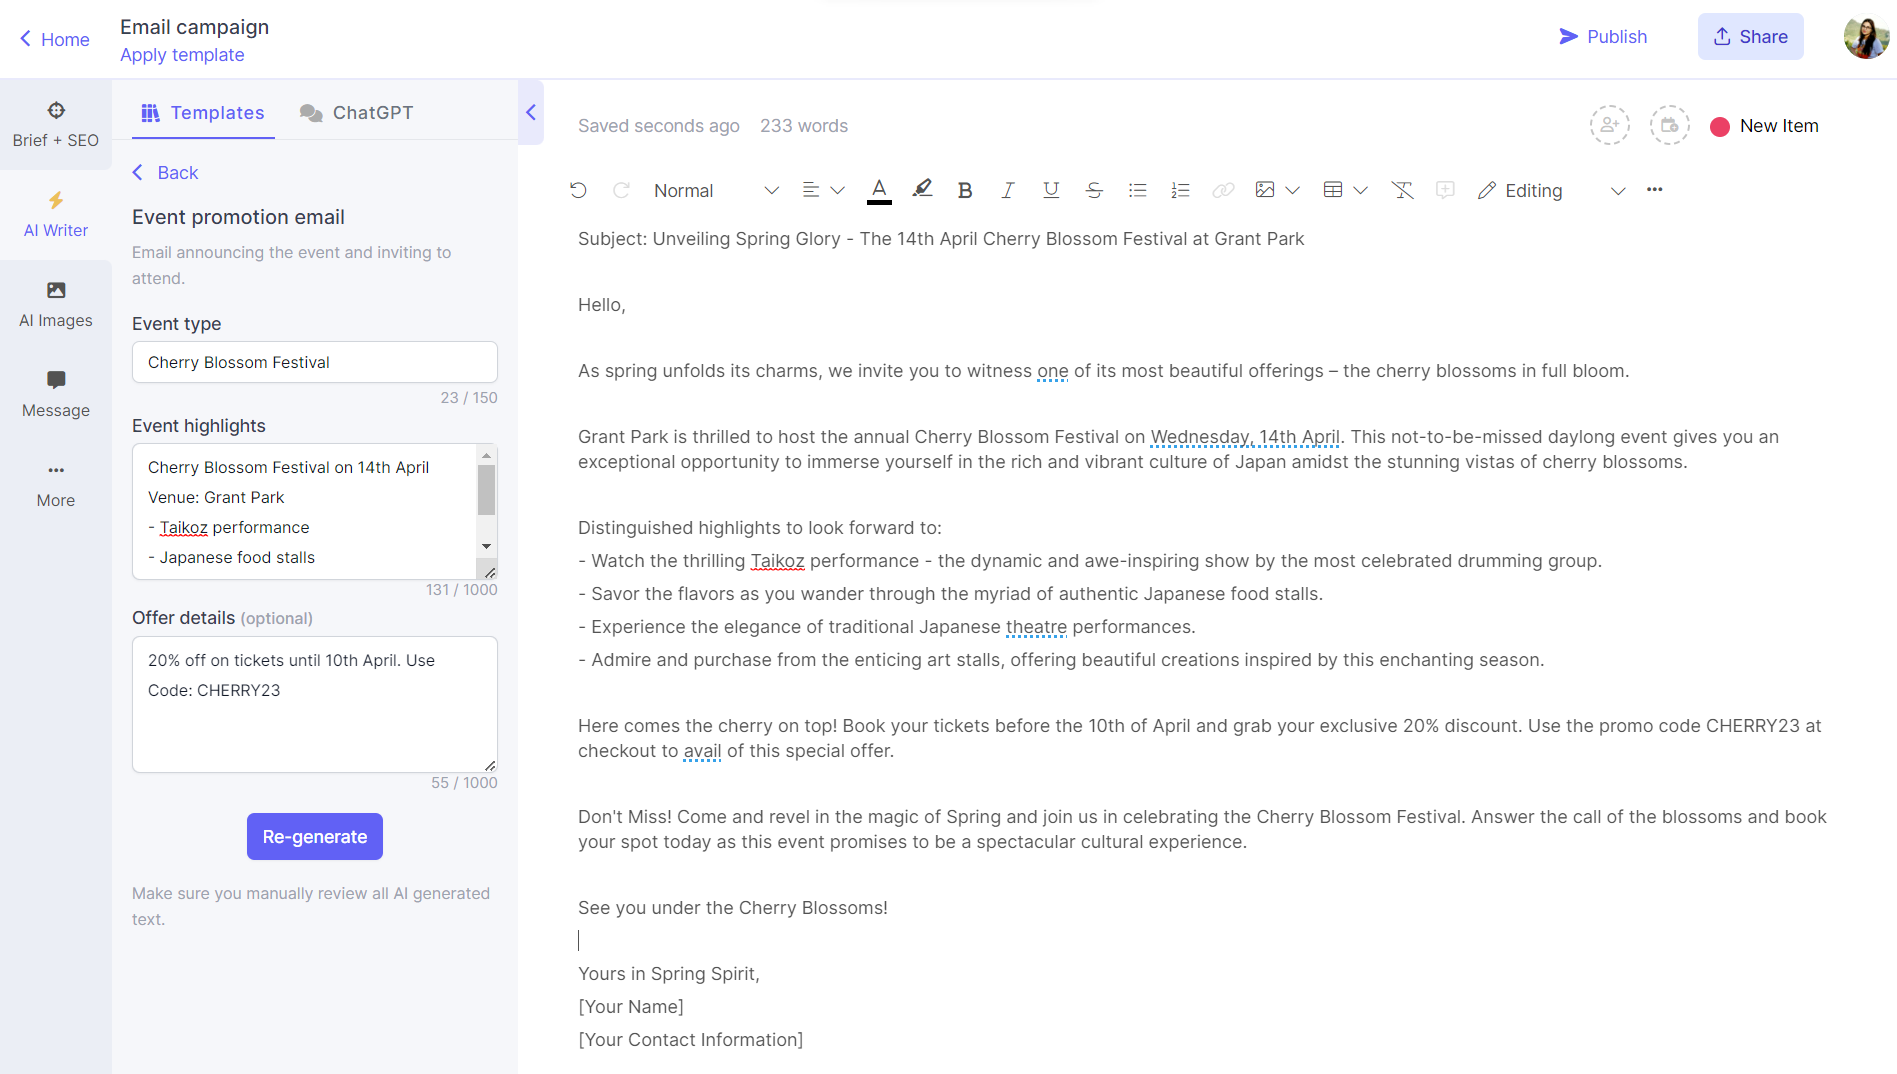Open the font color picker

click(x=879, y=190)
